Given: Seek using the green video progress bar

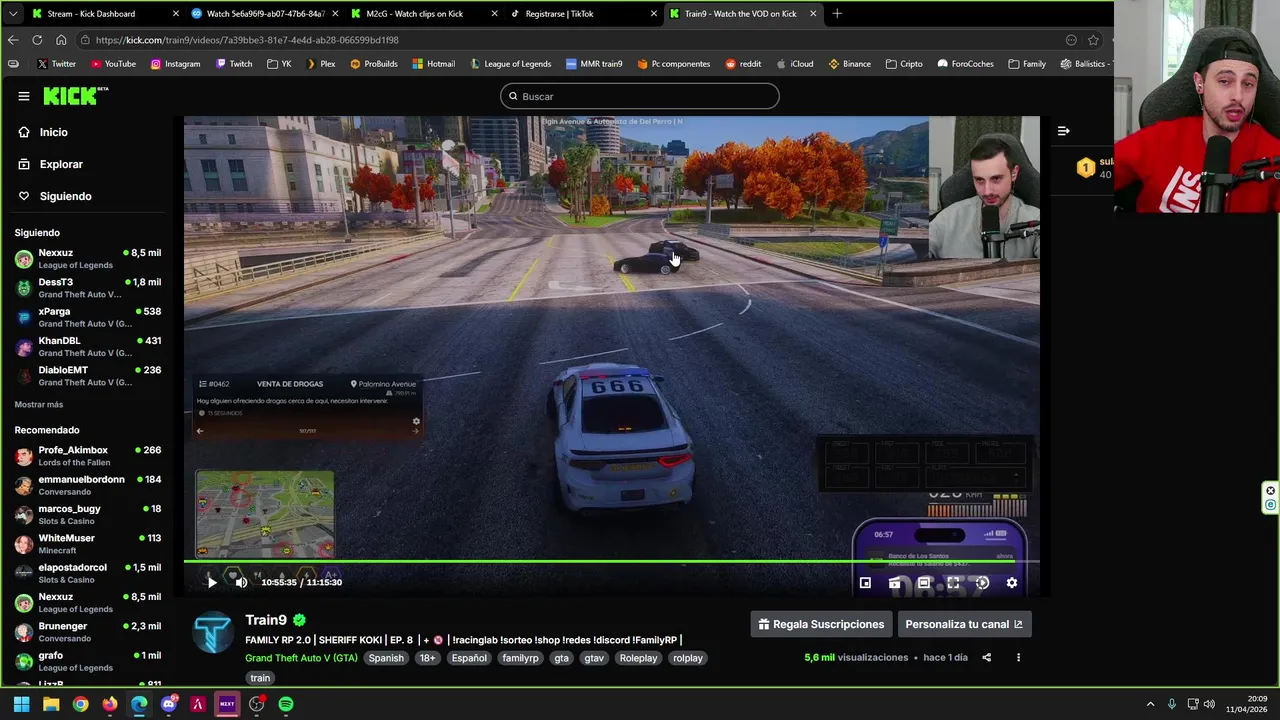Looking at the screenshot, I should 611,562.
